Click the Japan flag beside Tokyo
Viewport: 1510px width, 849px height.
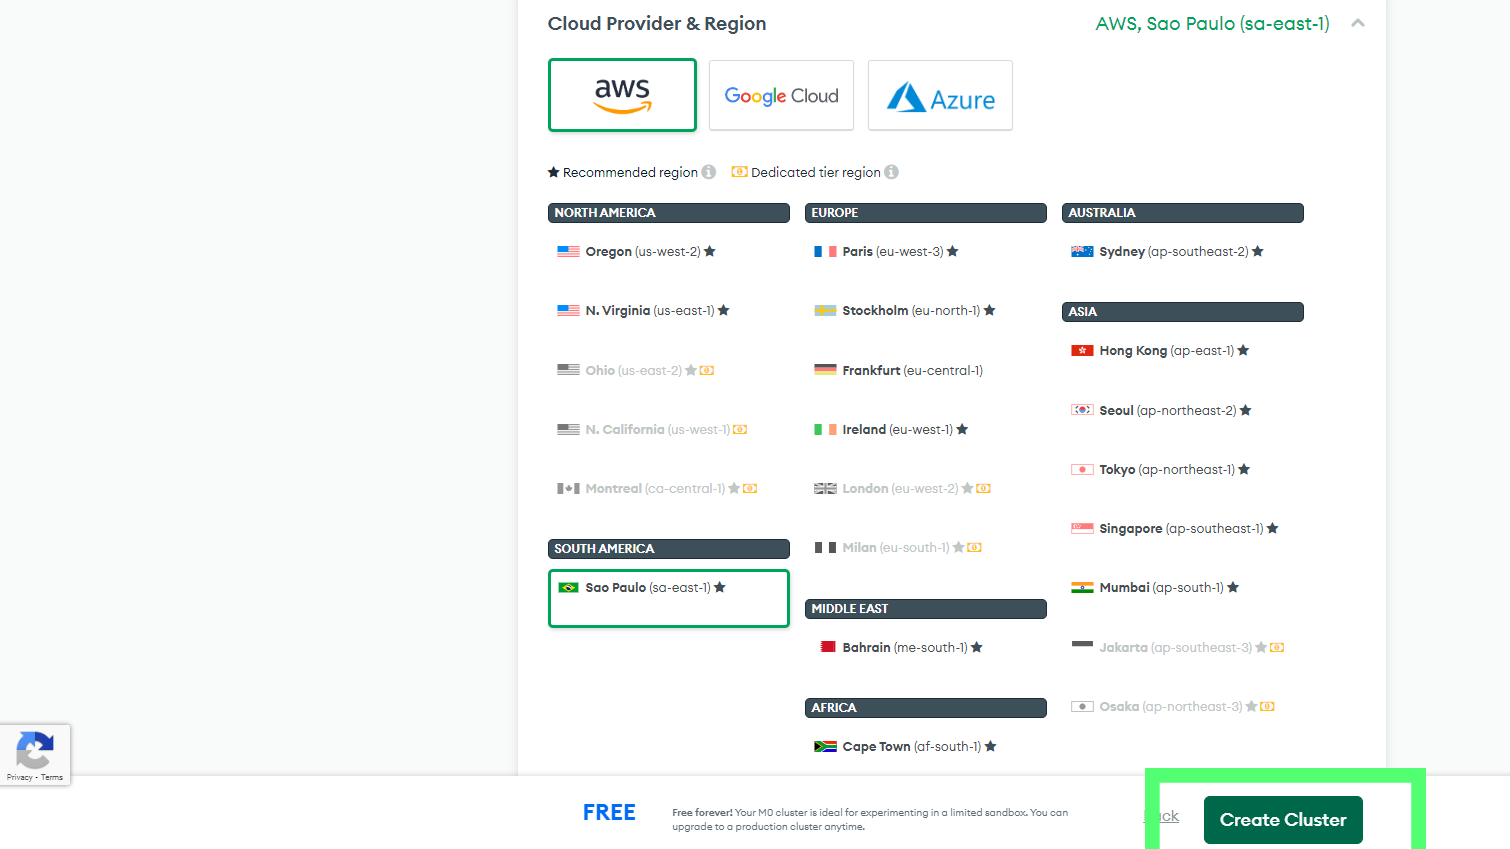[1082, 469]
